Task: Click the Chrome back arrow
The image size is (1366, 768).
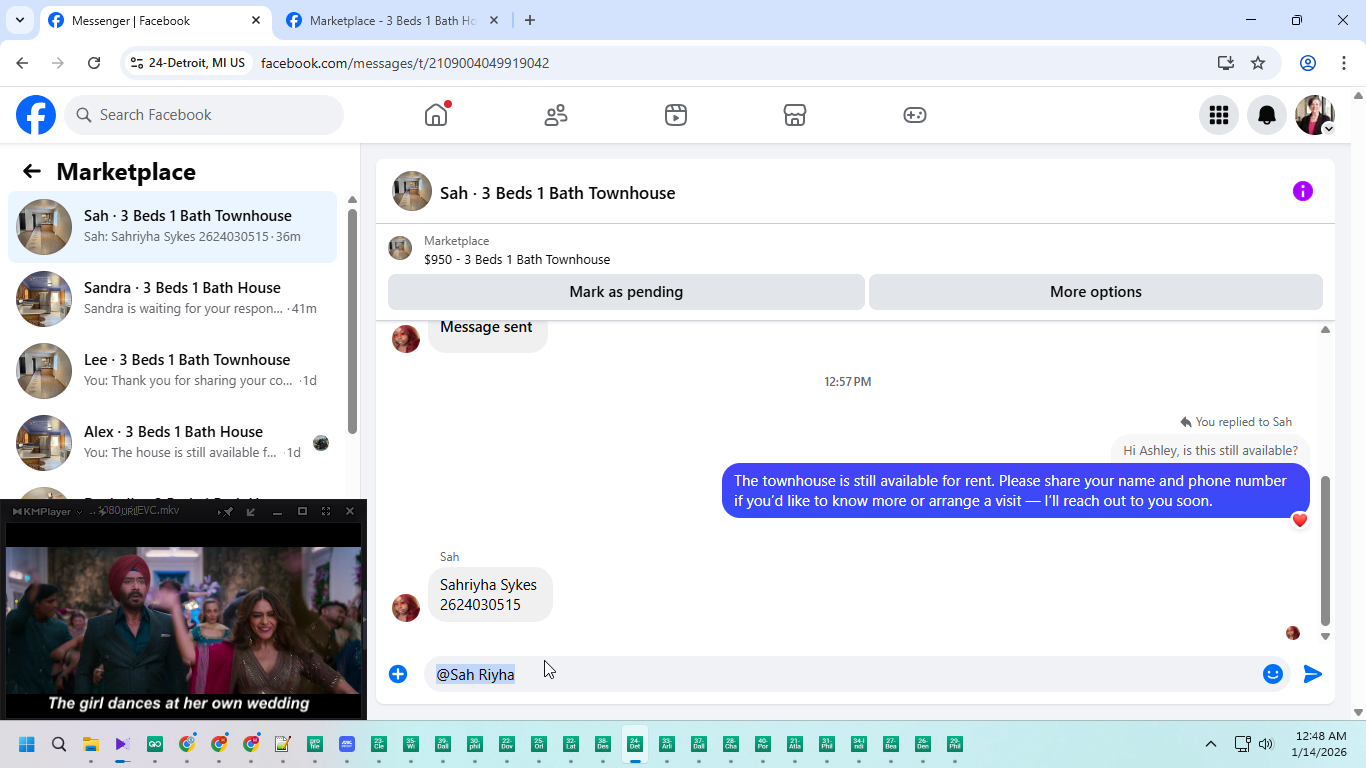Action: [22, 63]
